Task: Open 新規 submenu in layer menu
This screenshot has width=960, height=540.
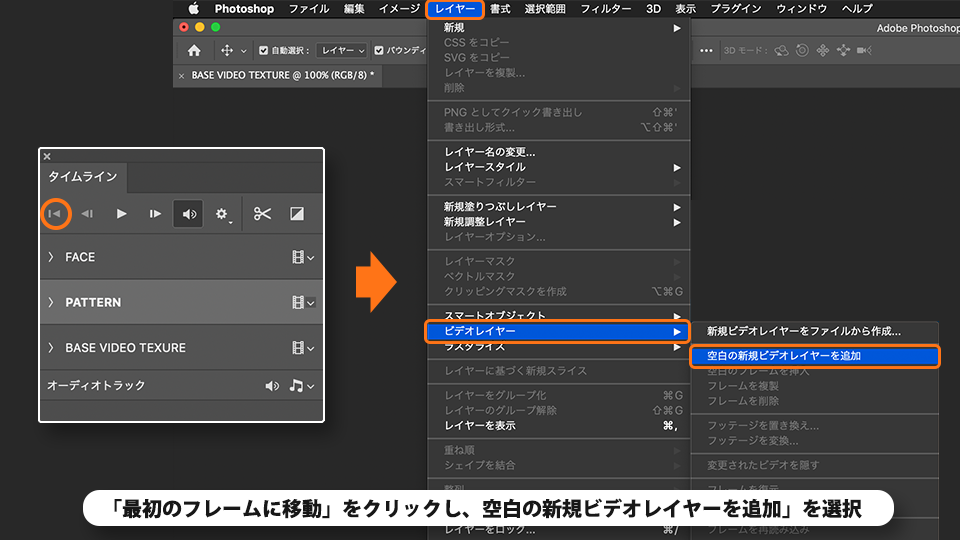Action: [559, 28]
